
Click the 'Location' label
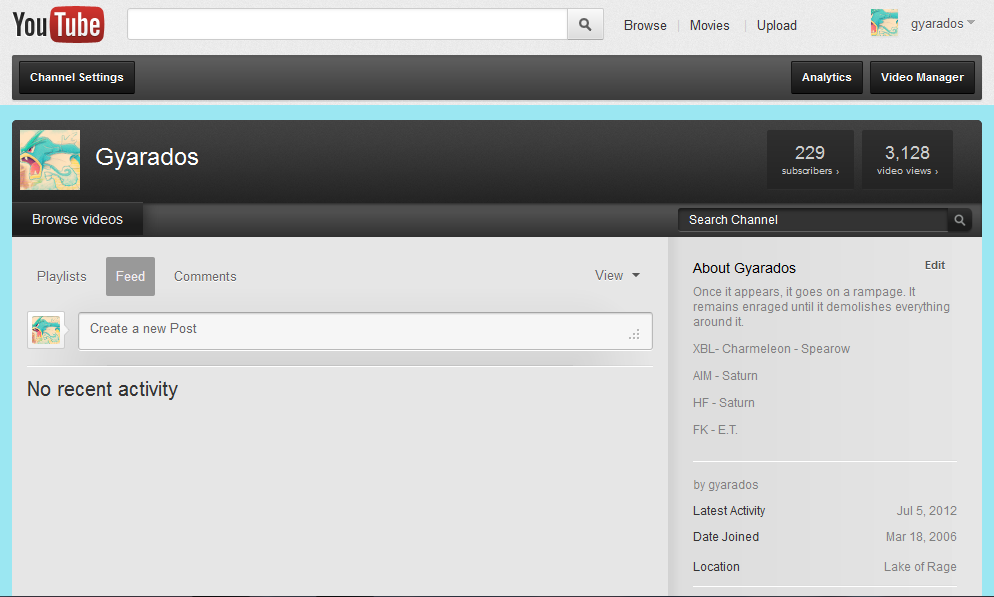[716, 567]
